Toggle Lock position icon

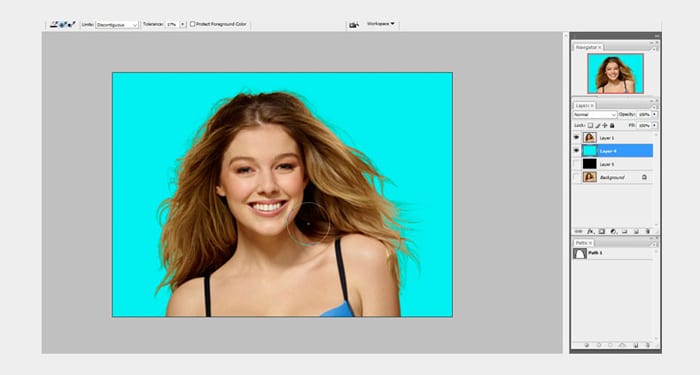pyautogui.click(x=604, y=125)
